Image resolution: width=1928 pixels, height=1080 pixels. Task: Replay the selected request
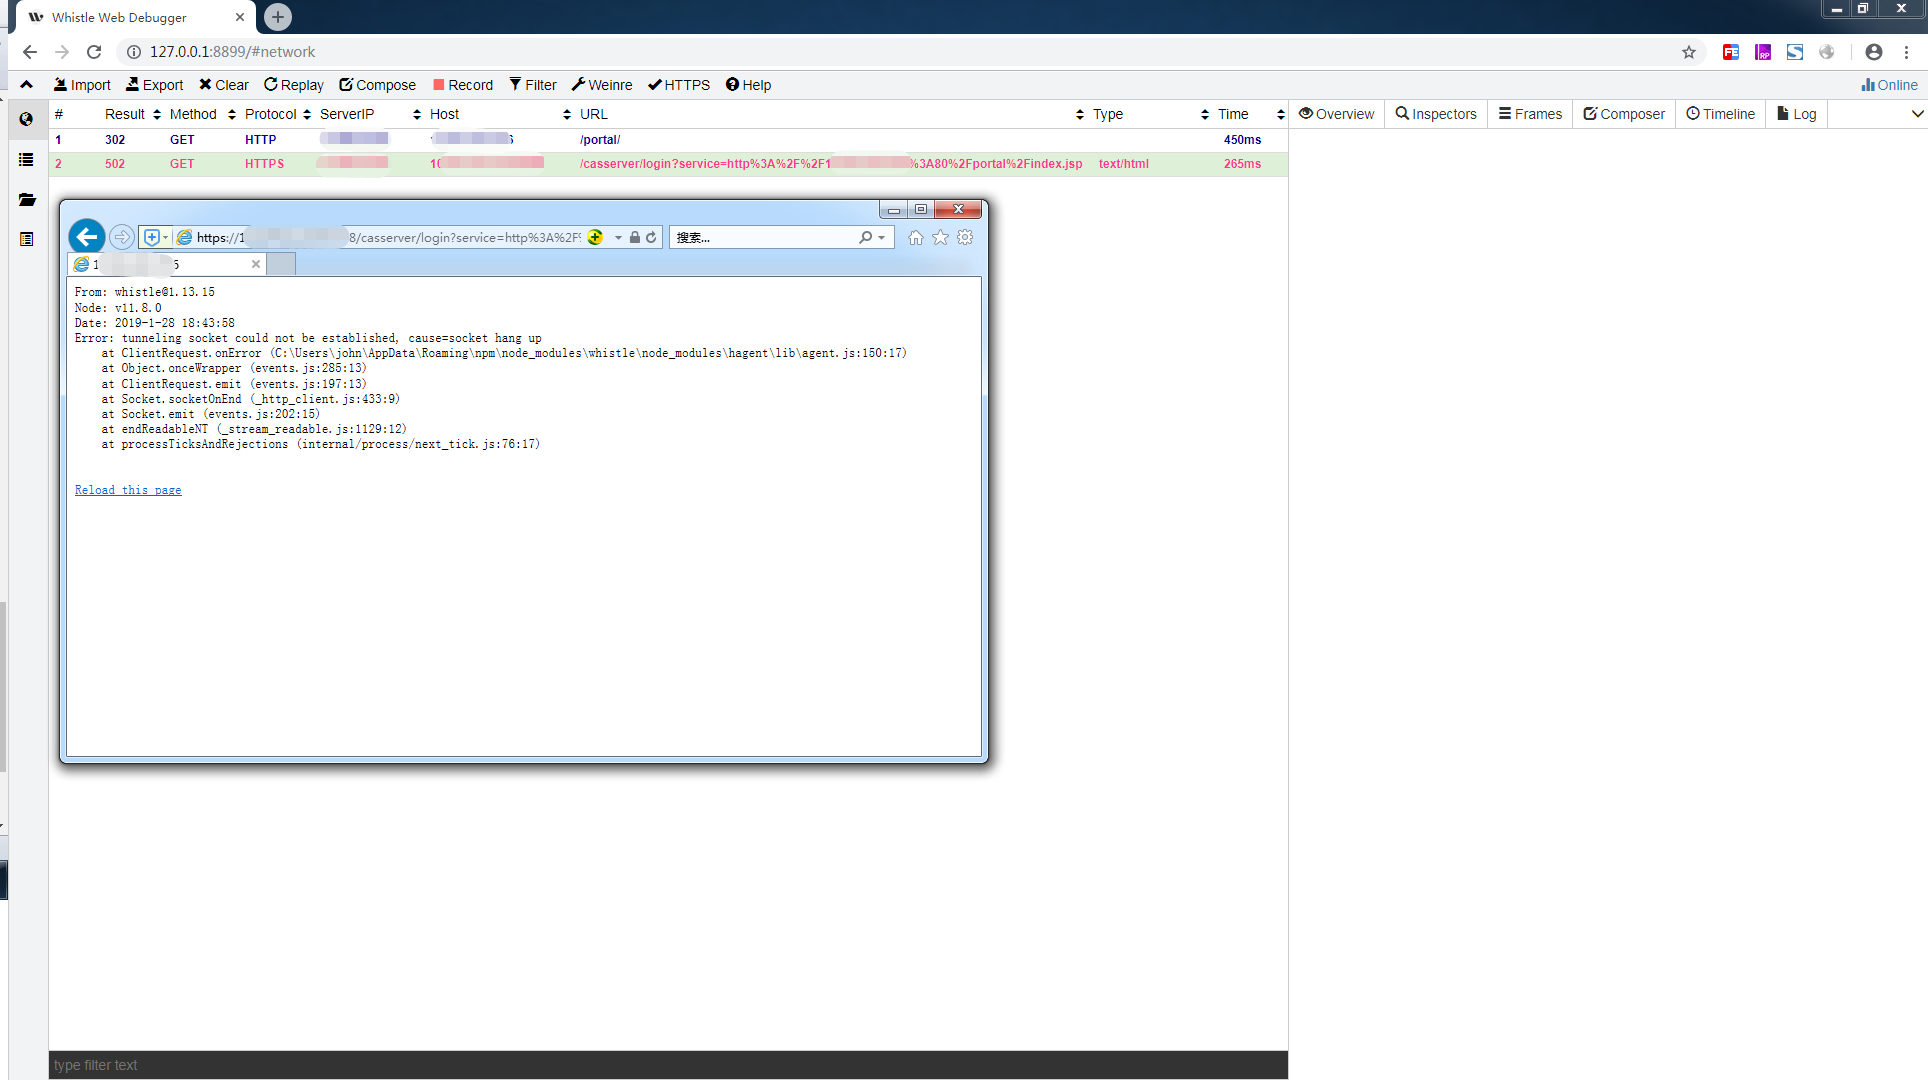[x=293, y=85]
